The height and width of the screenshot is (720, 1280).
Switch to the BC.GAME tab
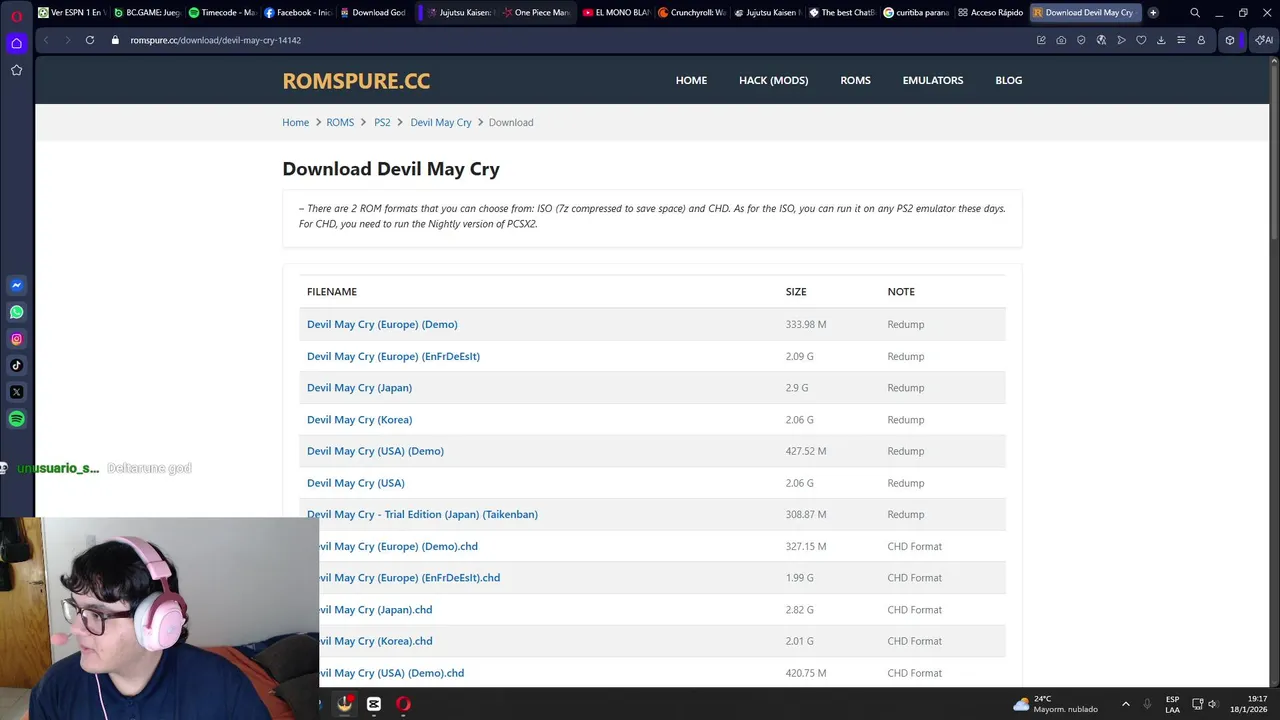(147, 13)
